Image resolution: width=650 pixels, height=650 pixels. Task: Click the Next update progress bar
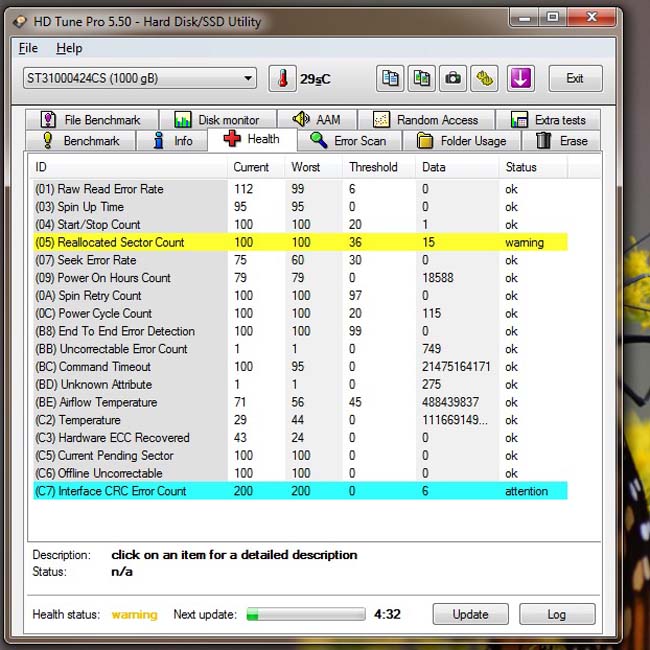[x=306, y=614]
